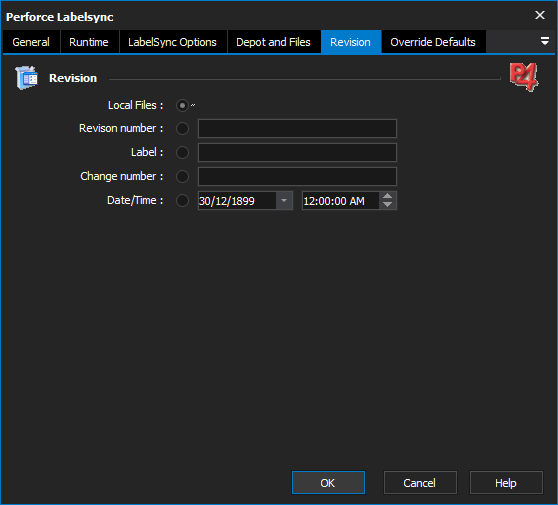Image resolution: width=558 pixels, height=505 pixels.
Task: Go to Depot and Files tab
Action: coord(273,42)
